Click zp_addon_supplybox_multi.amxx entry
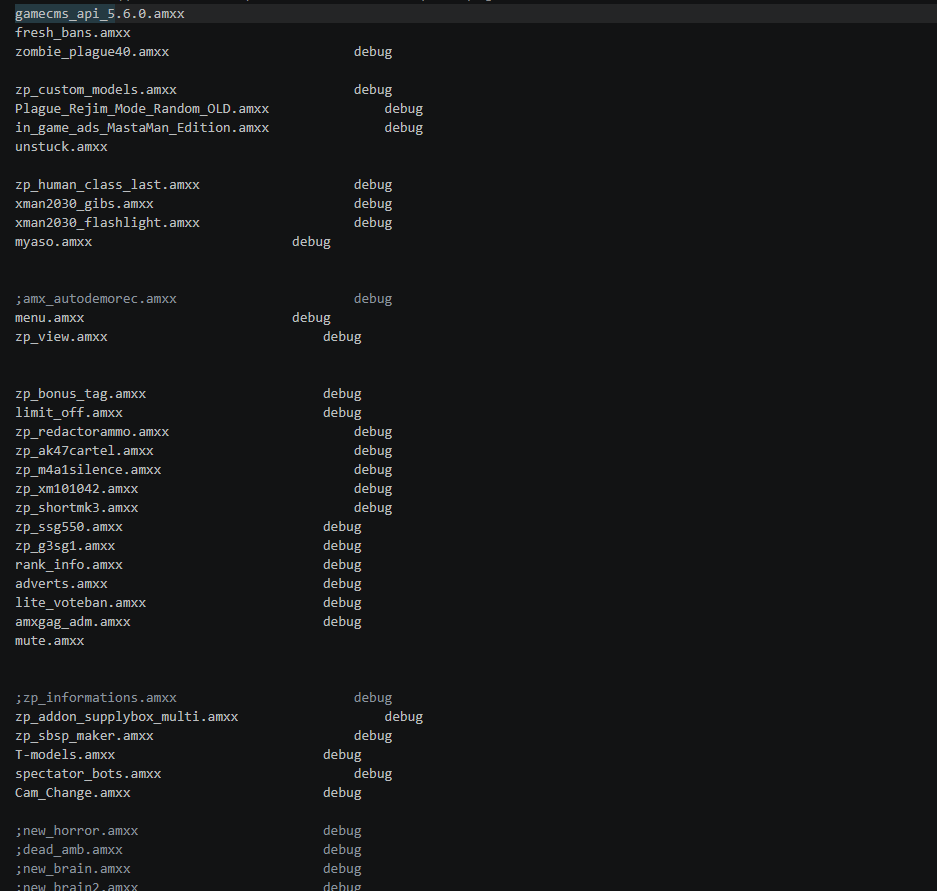Viewport: 937px width, 891px height. pos(127,717)
